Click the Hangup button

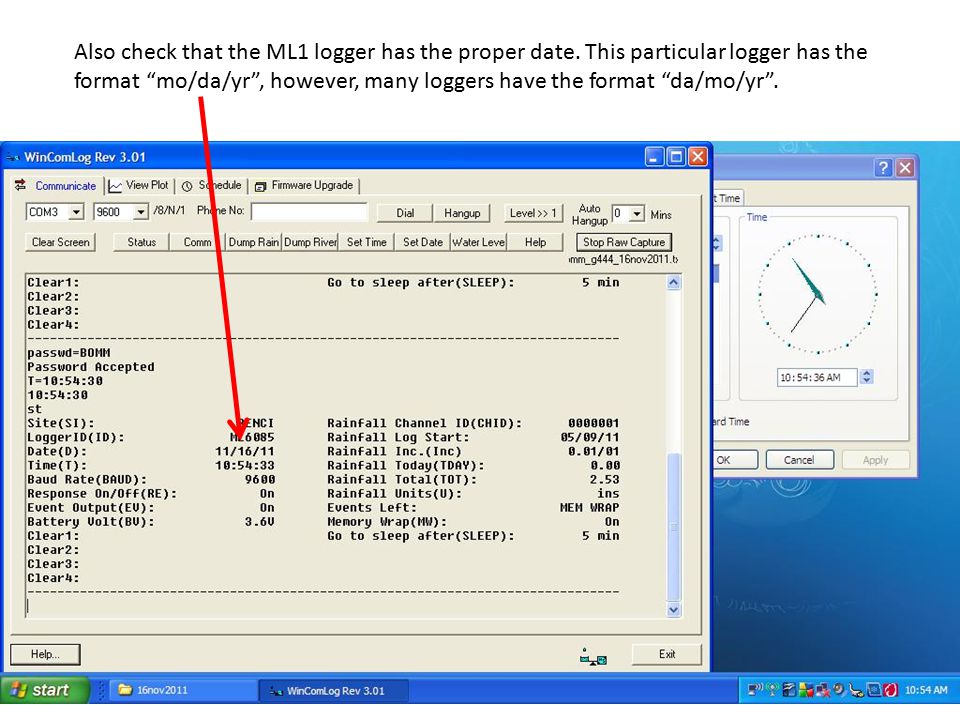(x=462, y=213)
